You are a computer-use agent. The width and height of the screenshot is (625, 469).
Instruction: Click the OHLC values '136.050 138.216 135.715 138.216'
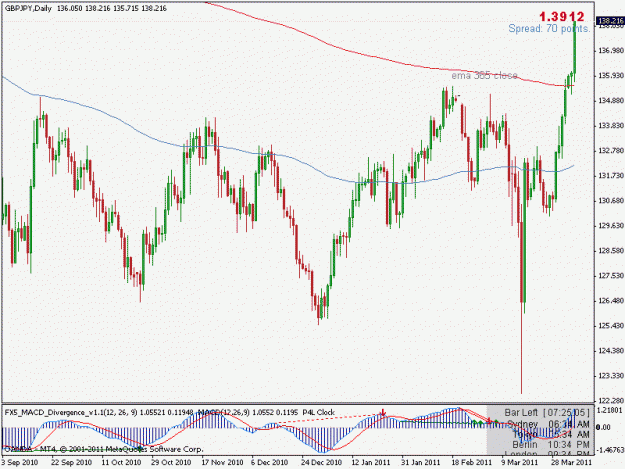[x=112, y=8]
